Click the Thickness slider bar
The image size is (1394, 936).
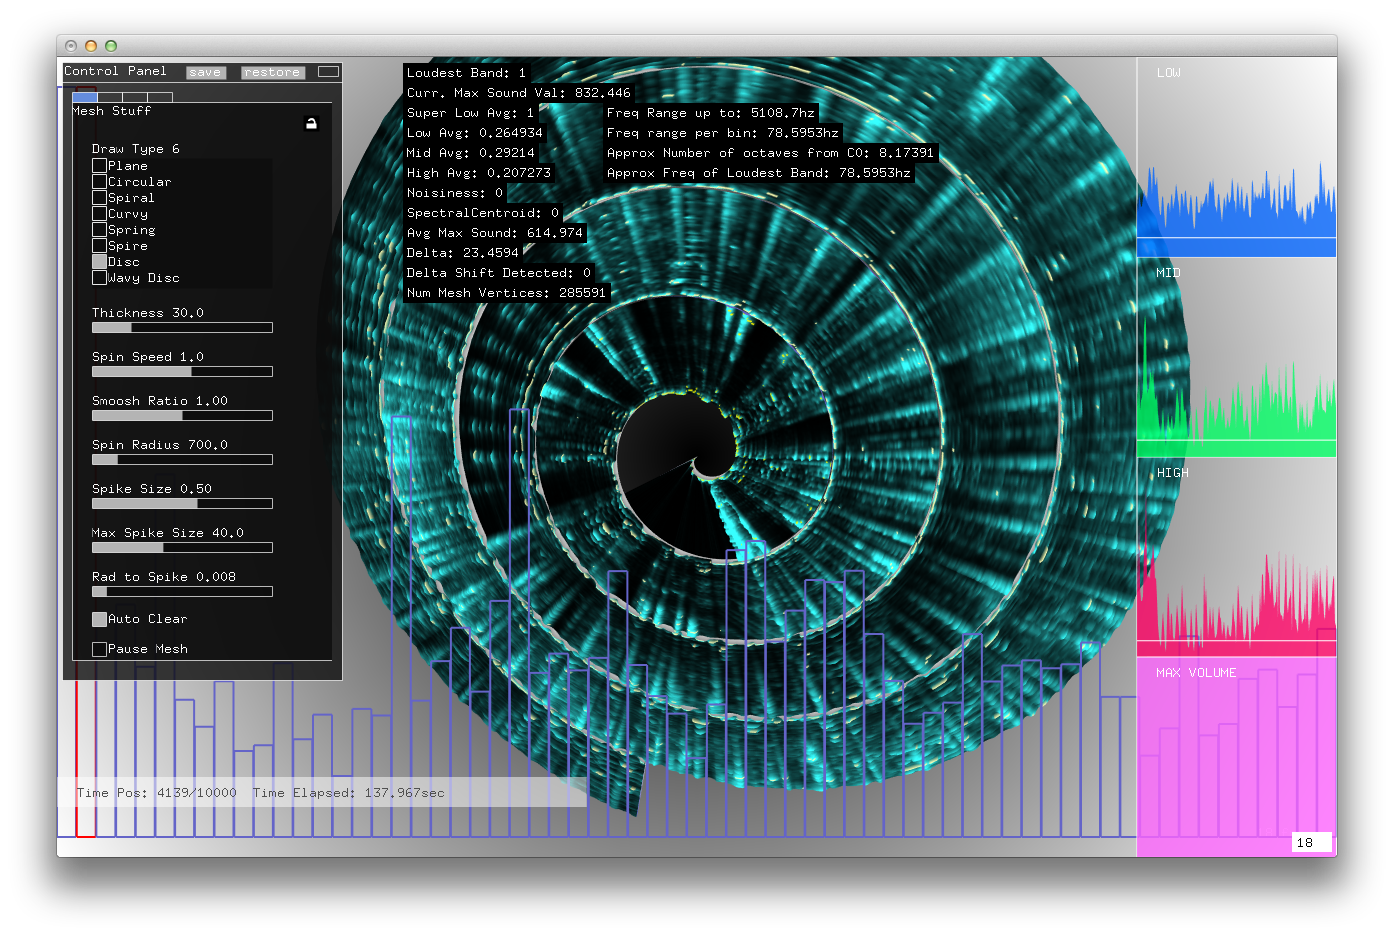[182, 328]
